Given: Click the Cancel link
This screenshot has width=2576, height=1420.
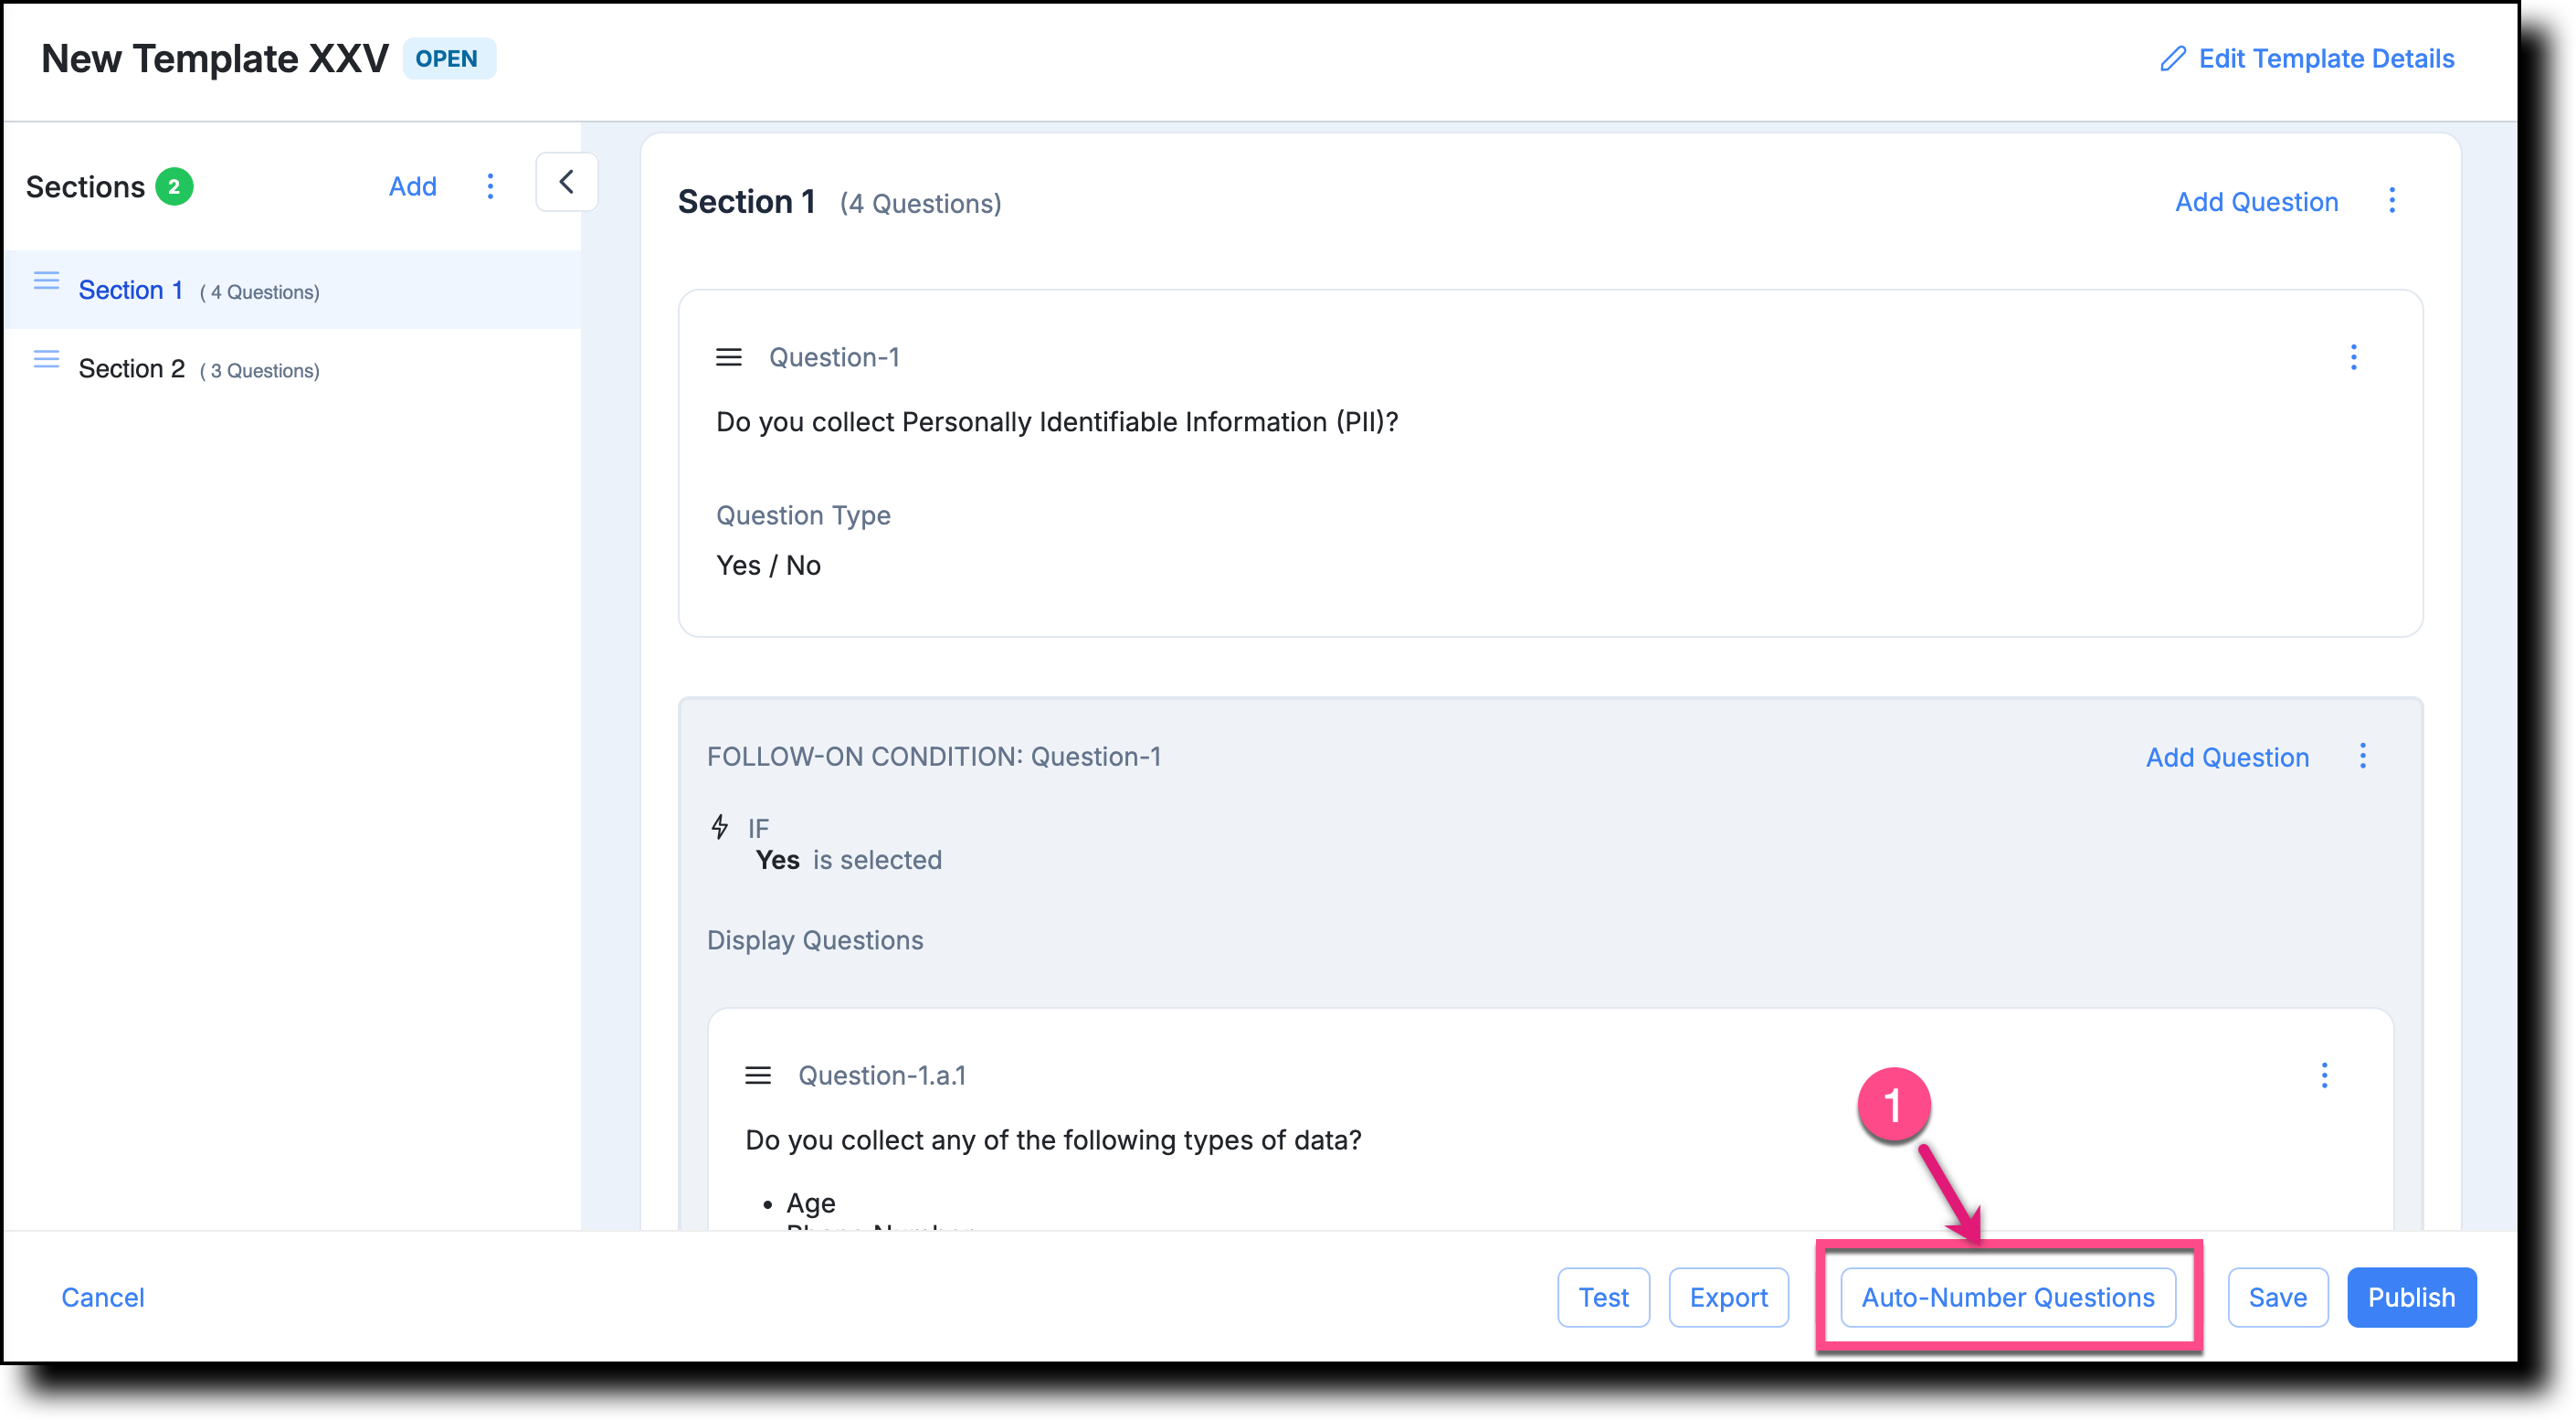Looking at the screenshot, I should pos(103,1297).
